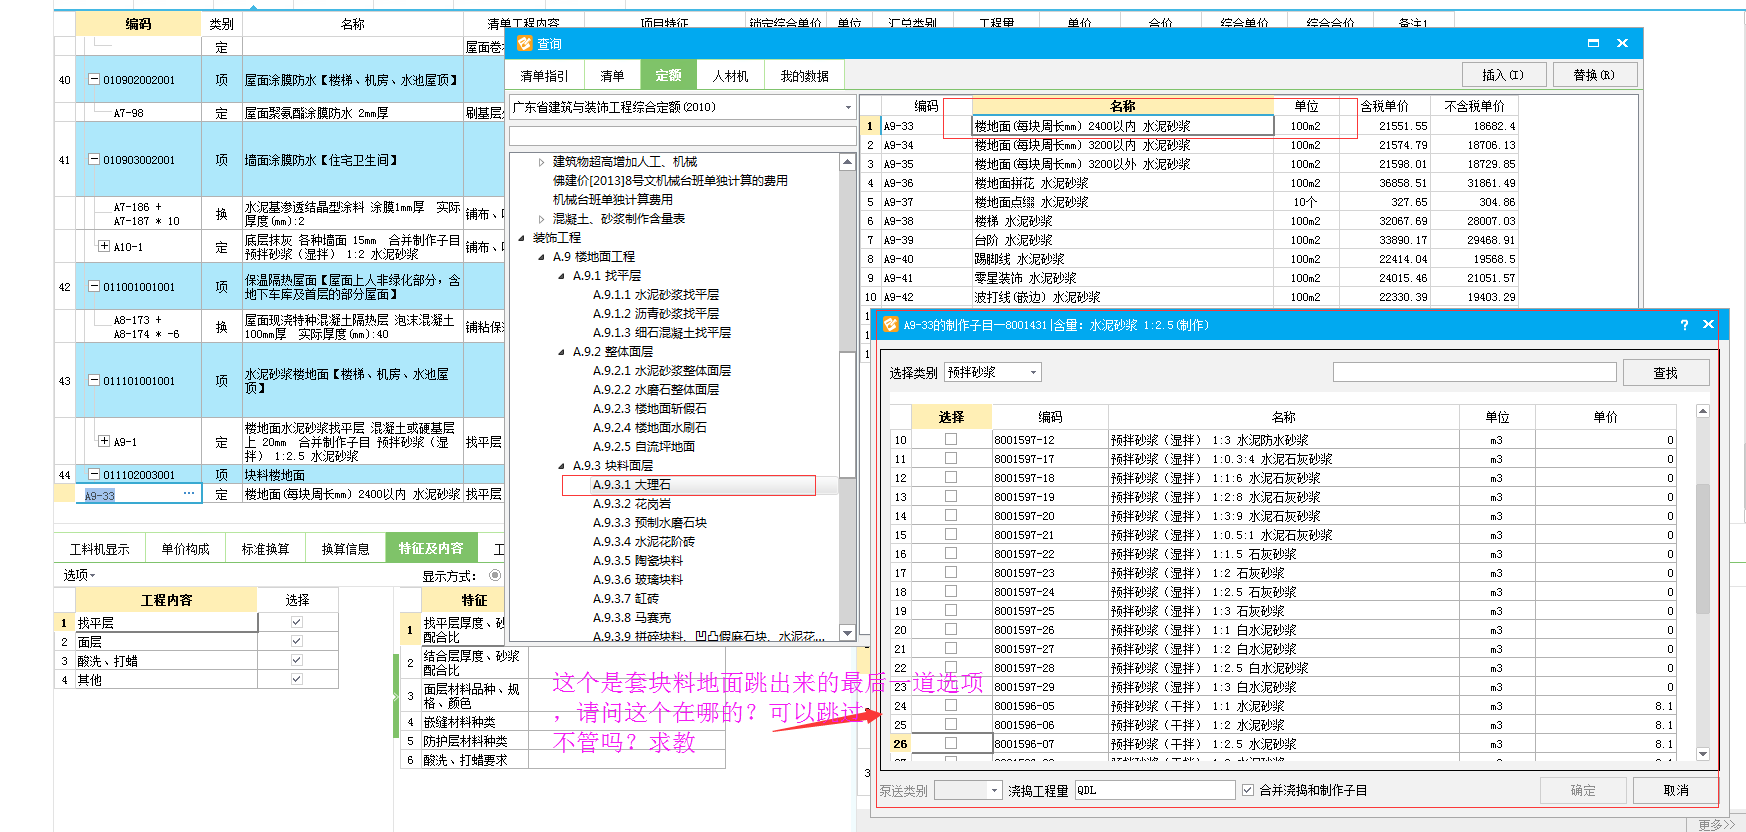Click the 制作子目 list scrollbar up arrow
The height and width of the screenshot is (832, 1746).
(1703, 411)
